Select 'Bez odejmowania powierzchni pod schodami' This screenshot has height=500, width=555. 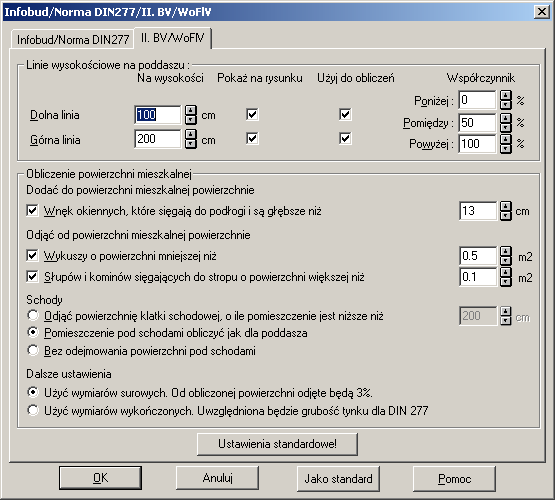pos(33,350)
